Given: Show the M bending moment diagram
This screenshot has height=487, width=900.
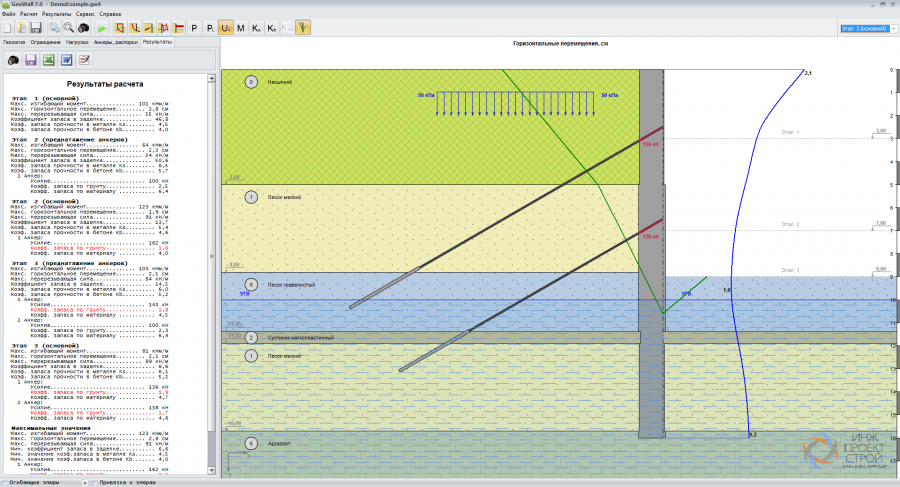Looking at the screenshot, I should [240, 28].
